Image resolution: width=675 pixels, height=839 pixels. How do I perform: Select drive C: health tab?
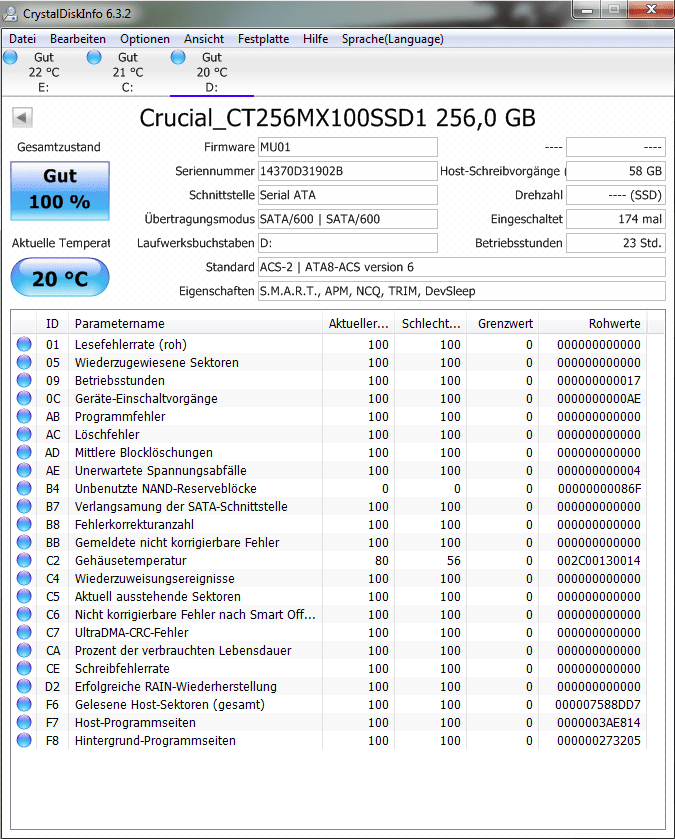click(127, 72)
